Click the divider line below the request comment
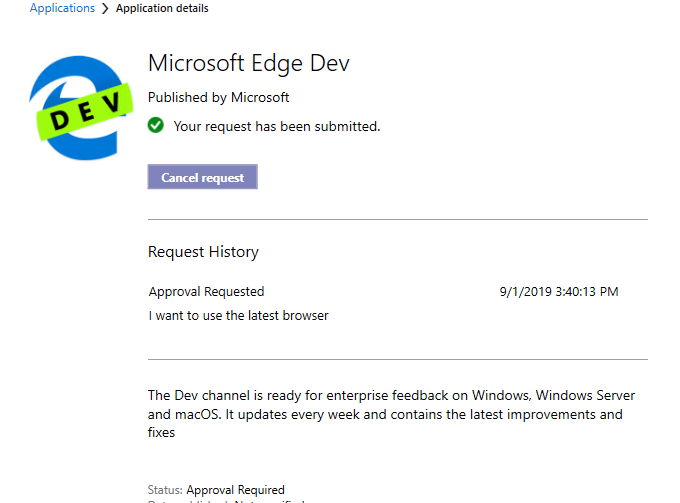This screenshot has height=503, width=680. coord(397,359)
